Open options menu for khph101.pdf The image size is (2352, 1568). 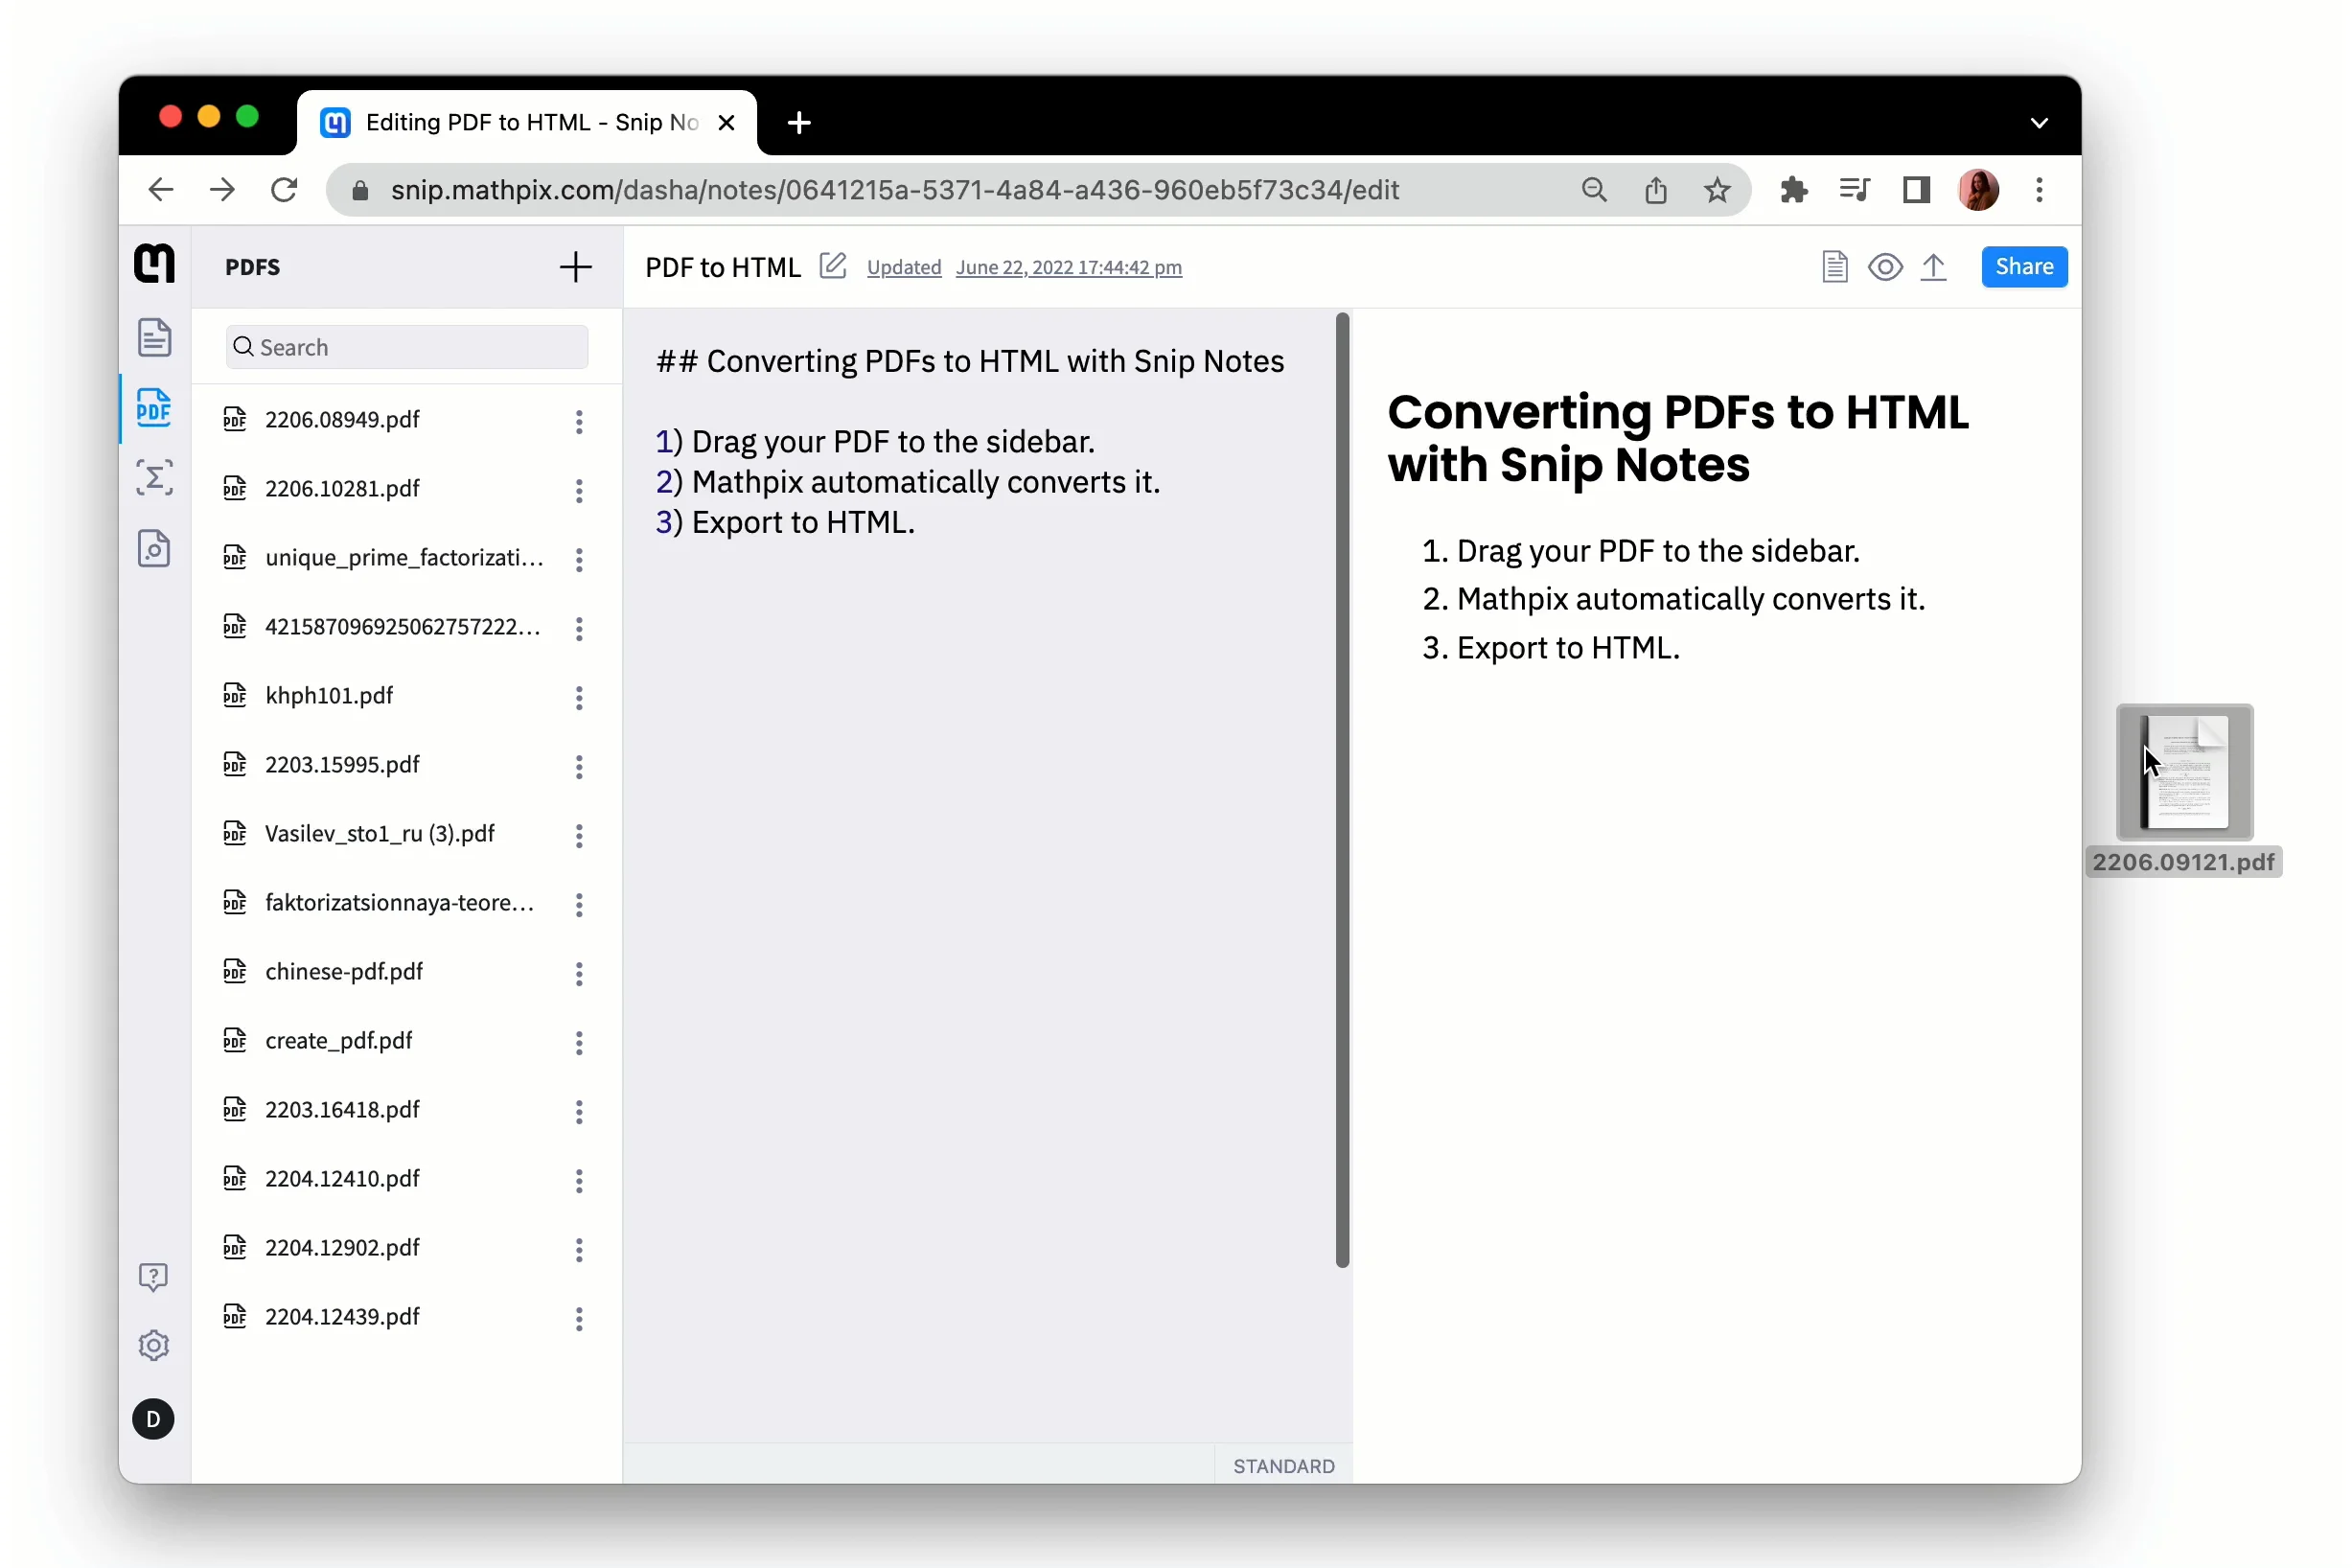point(579,697)
